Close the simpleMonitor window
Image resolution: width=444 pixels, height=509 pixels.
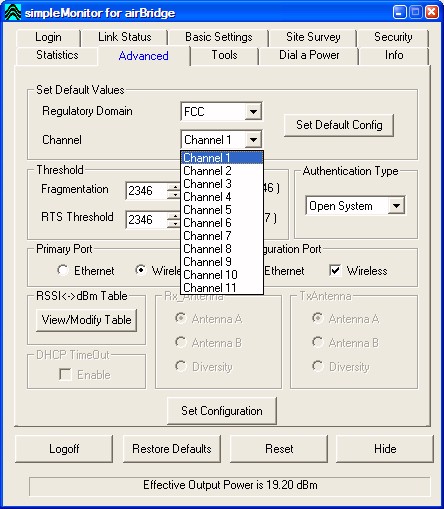tap(432, 12)
